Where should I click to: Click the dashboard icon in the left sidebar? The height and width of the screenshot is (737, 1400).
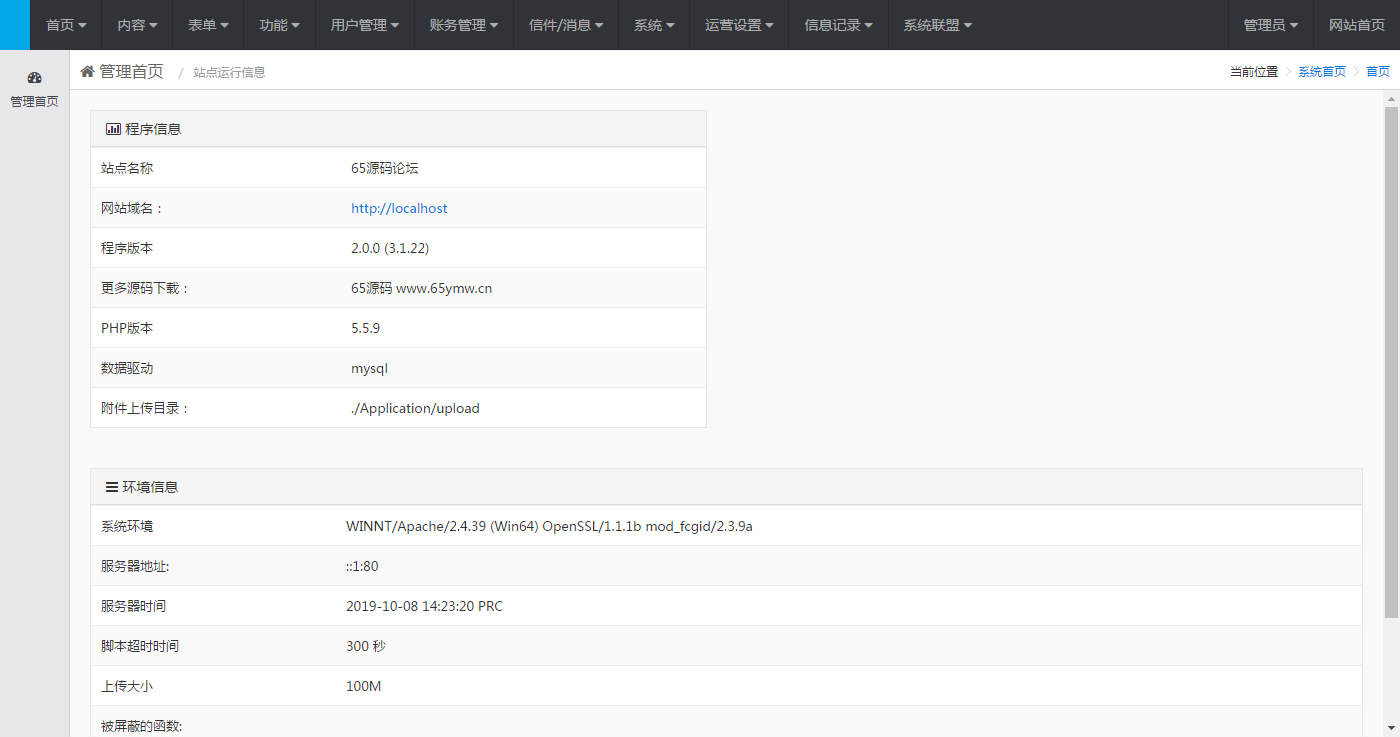tap(34, 78)
